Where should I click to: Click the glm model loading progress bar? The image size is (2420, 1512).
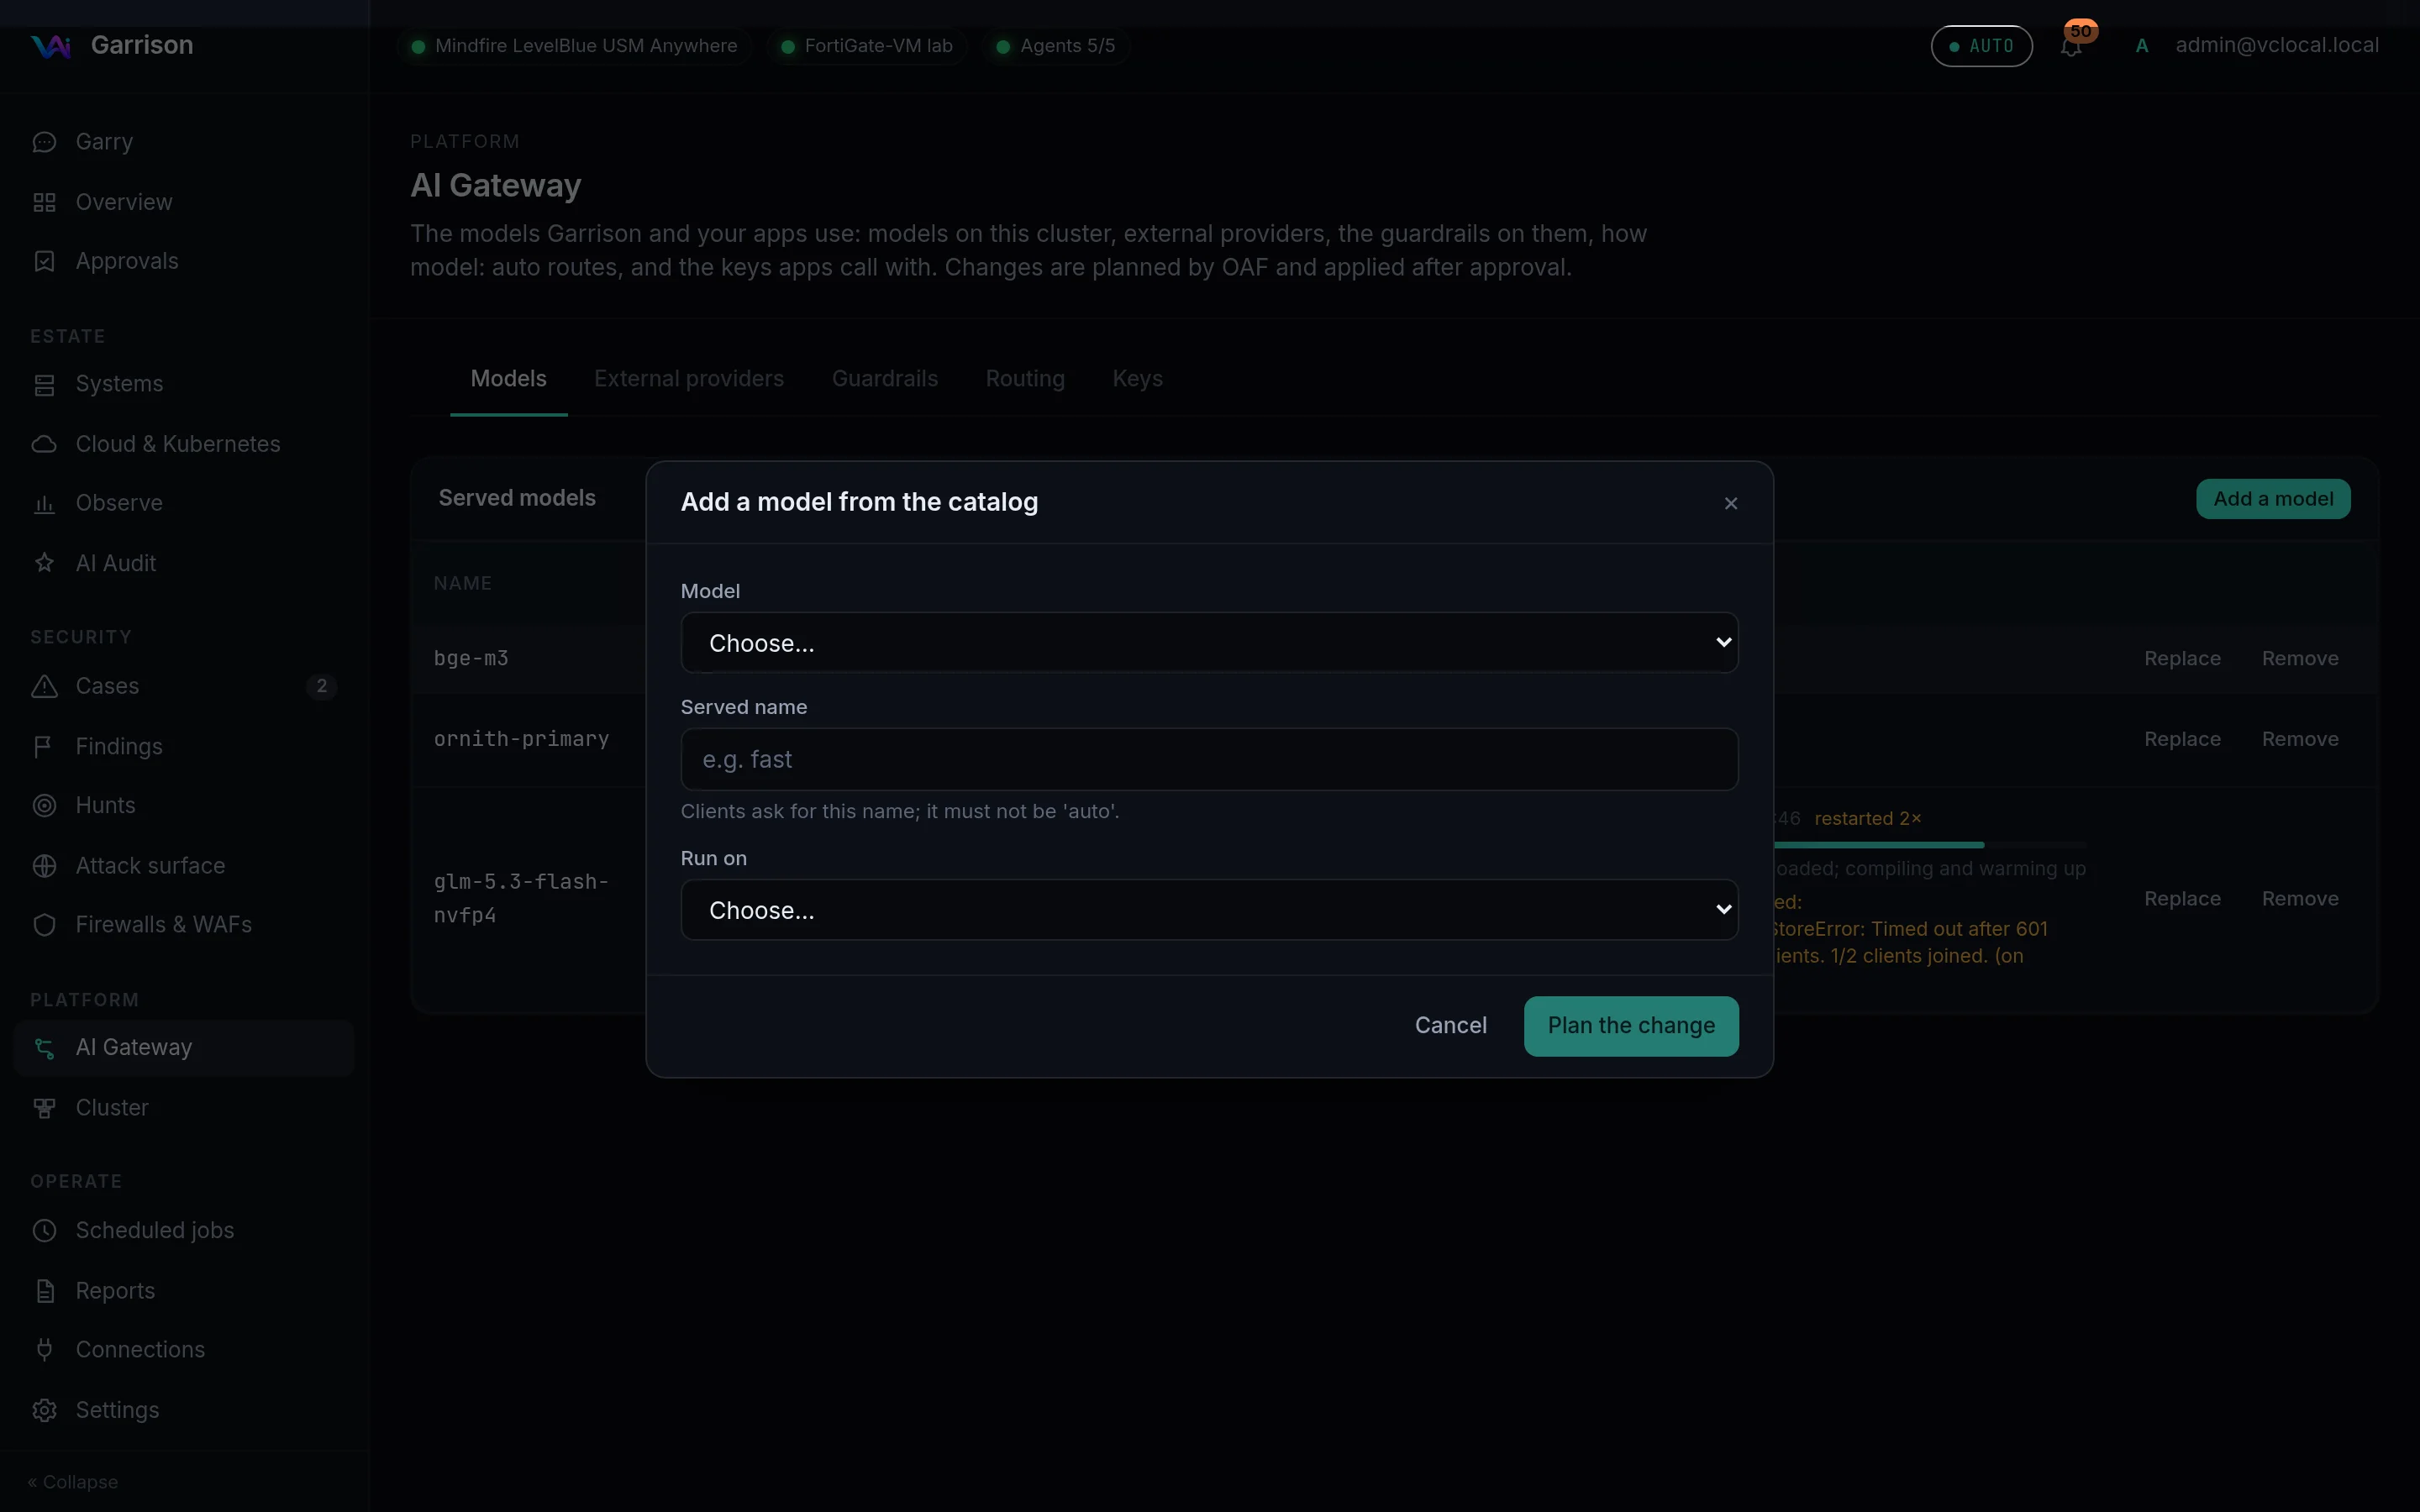click(1930, 845)
